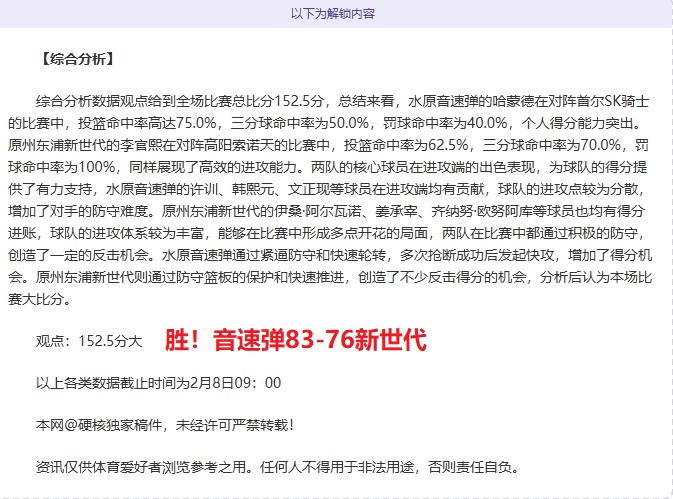Click the line starting 进账，球队的进攻体系
The height and width of the screenshot is (499, 673).
coord(327,233)
